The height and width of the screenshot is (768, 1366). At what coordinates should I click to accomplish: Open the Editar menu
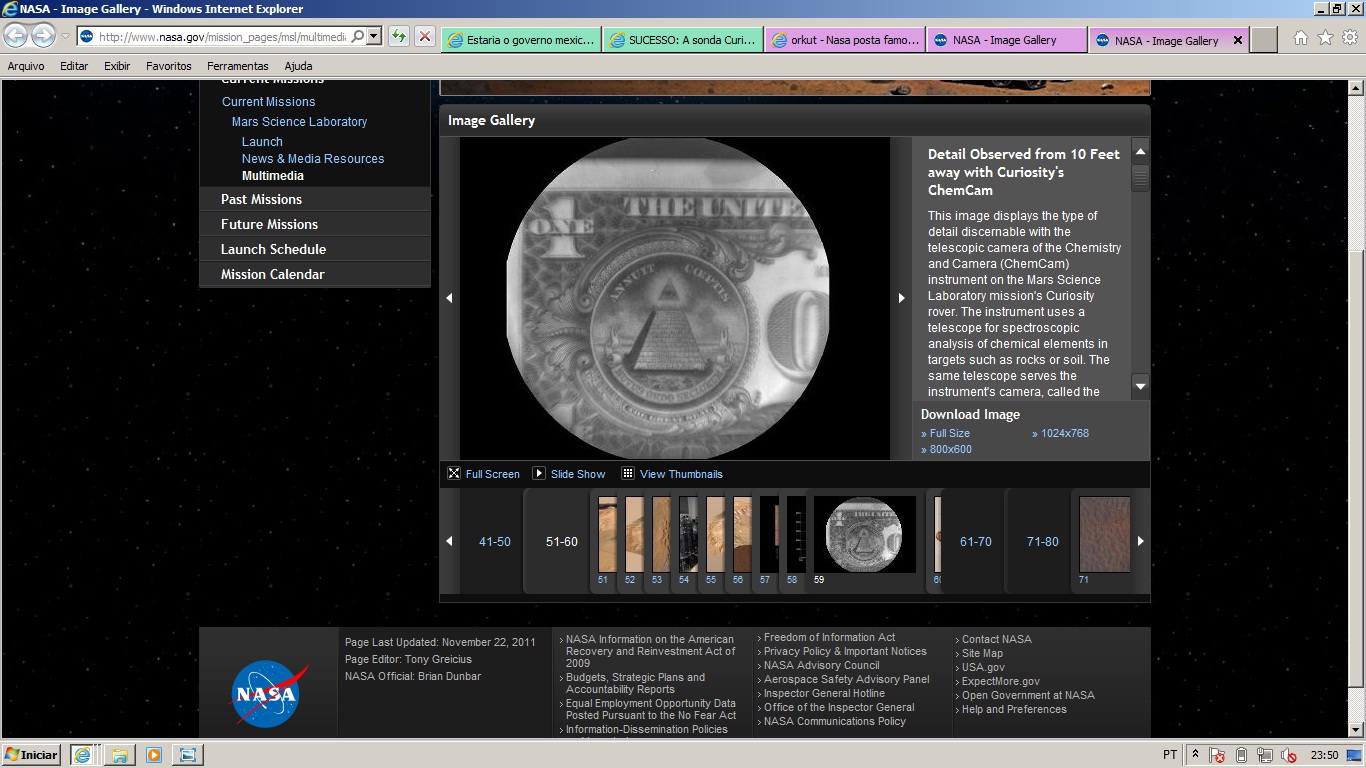coord(74,66)
